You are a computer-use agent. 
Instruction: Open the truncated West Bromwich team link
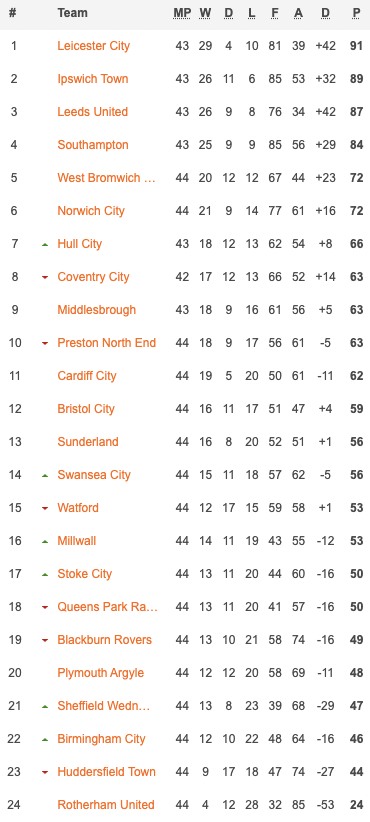click(x=106, y=178)
